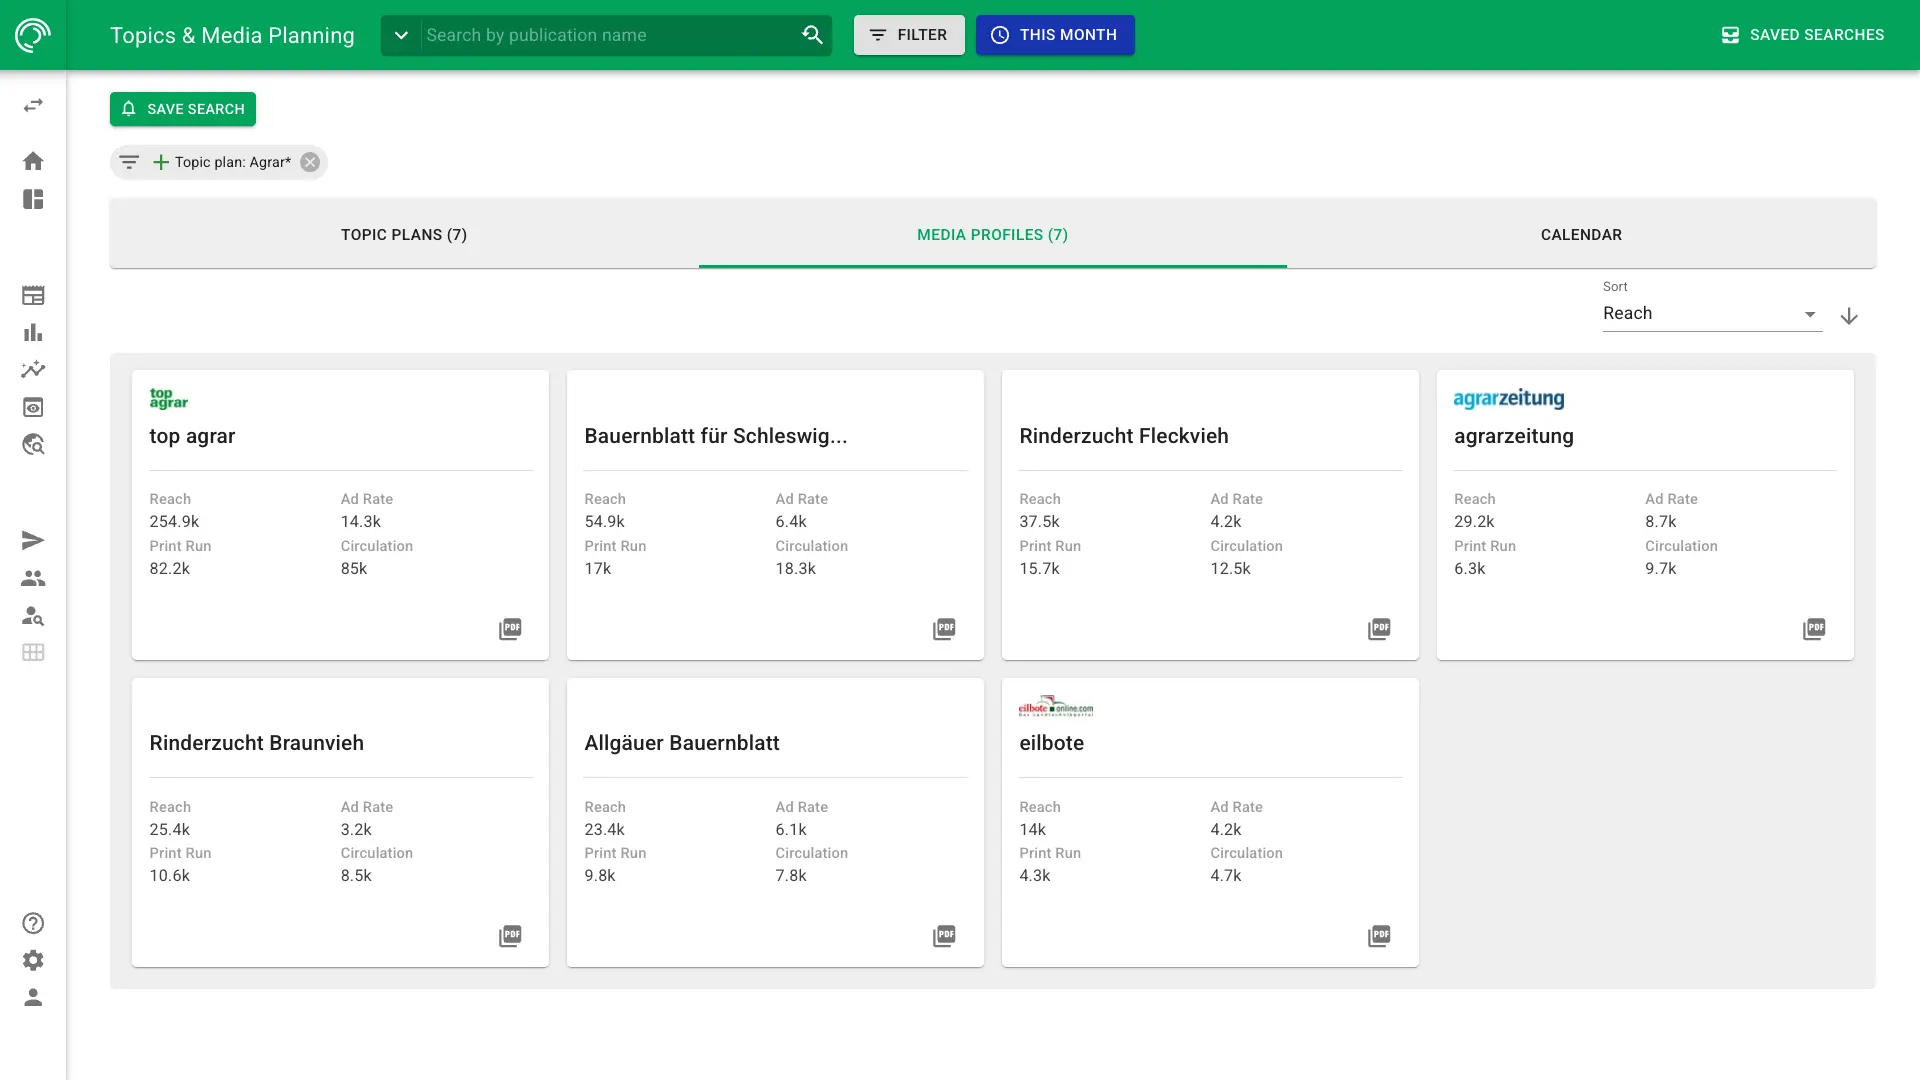
Task: Open PDF media kit for Allgäuer Bauernblatt
Action: 944,936
